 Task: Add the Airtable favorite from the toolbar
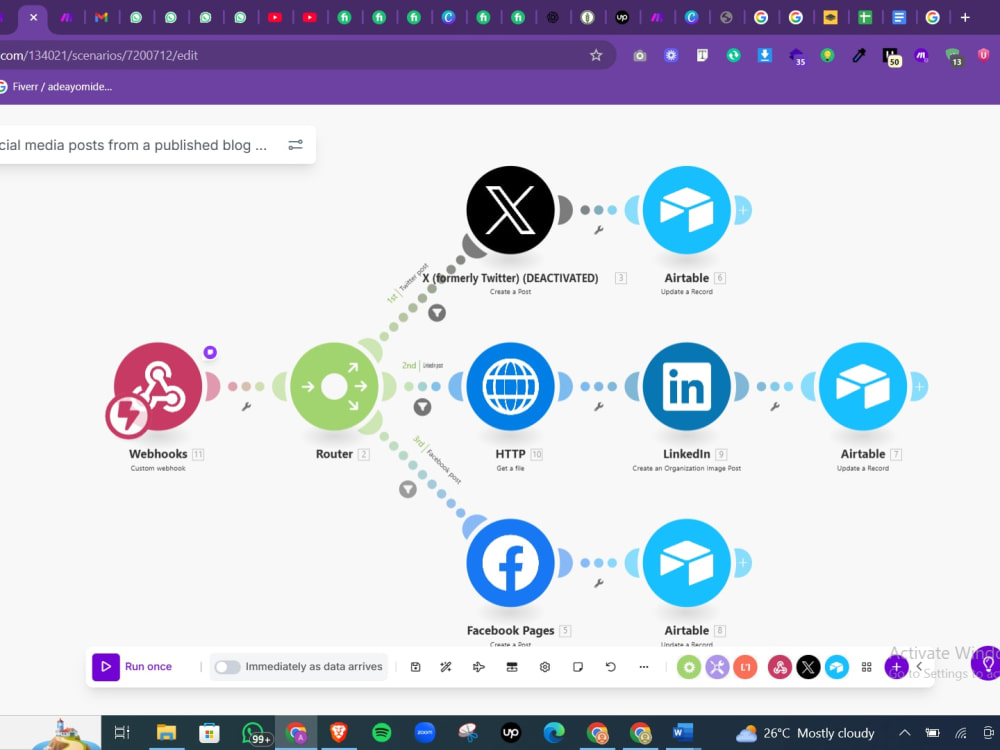(837, 667)
